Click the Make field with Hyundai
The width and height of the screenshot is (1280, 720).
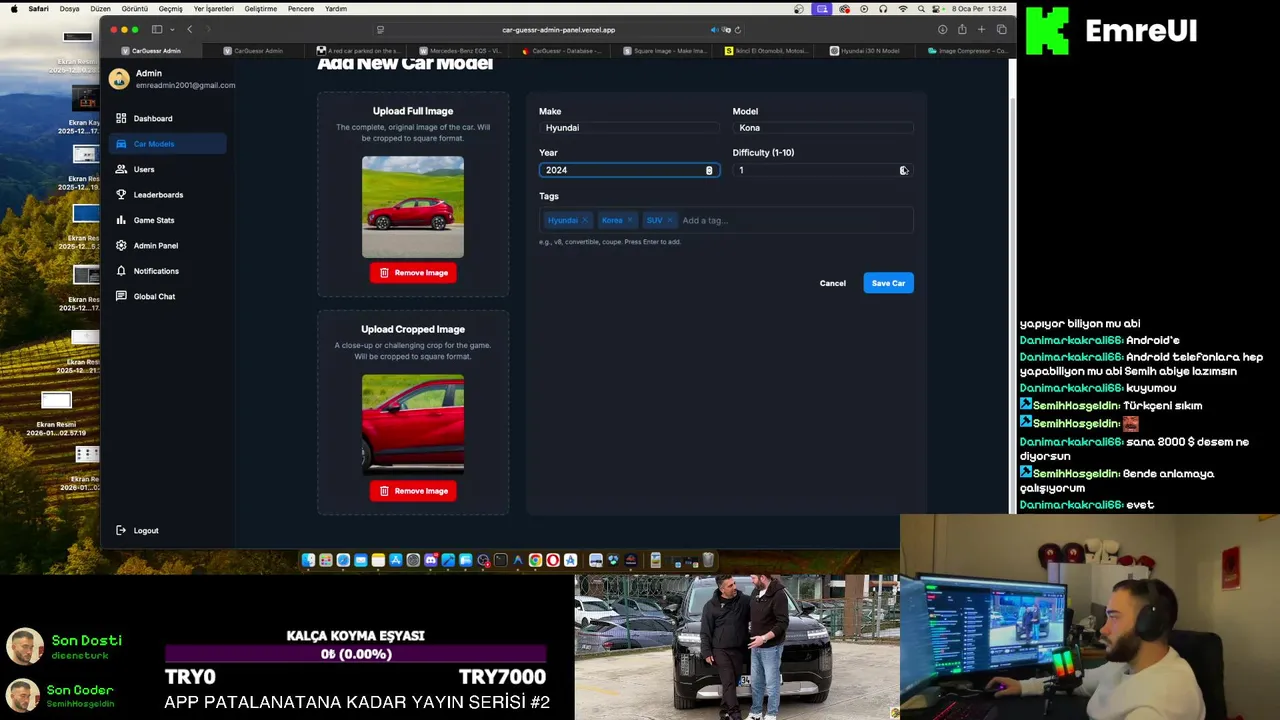(x=629, y=128)
